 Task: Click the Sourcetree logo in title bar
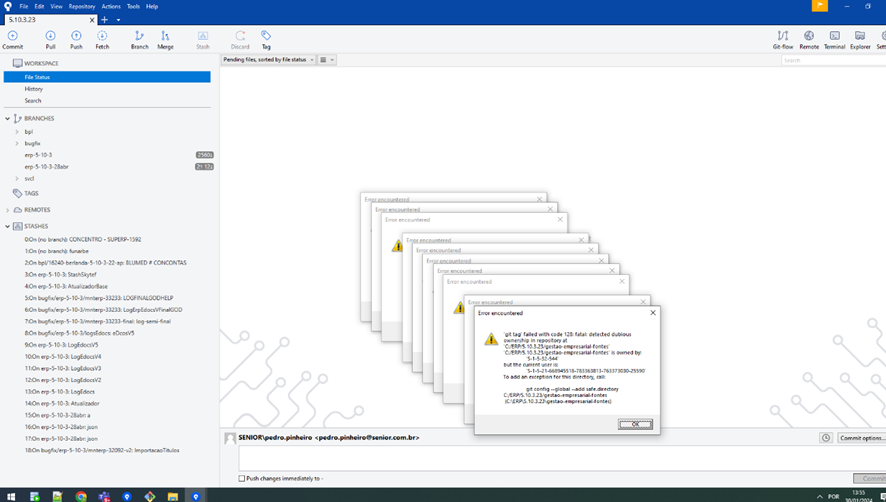click(7, 6)
